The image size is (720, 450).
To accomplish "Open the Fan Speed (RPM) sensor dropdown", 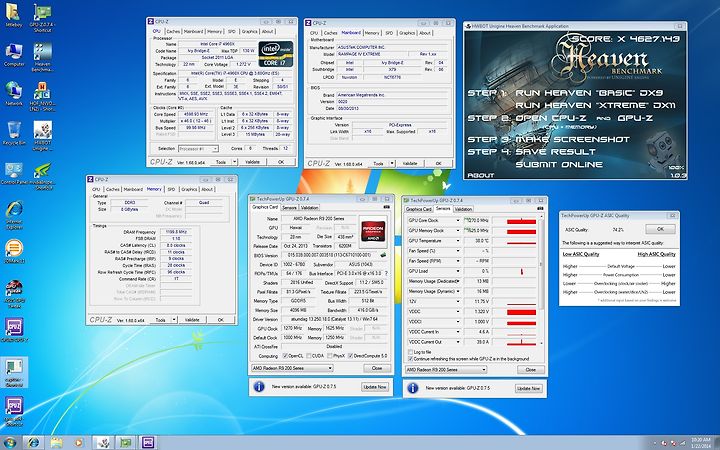I will point(457,261).
